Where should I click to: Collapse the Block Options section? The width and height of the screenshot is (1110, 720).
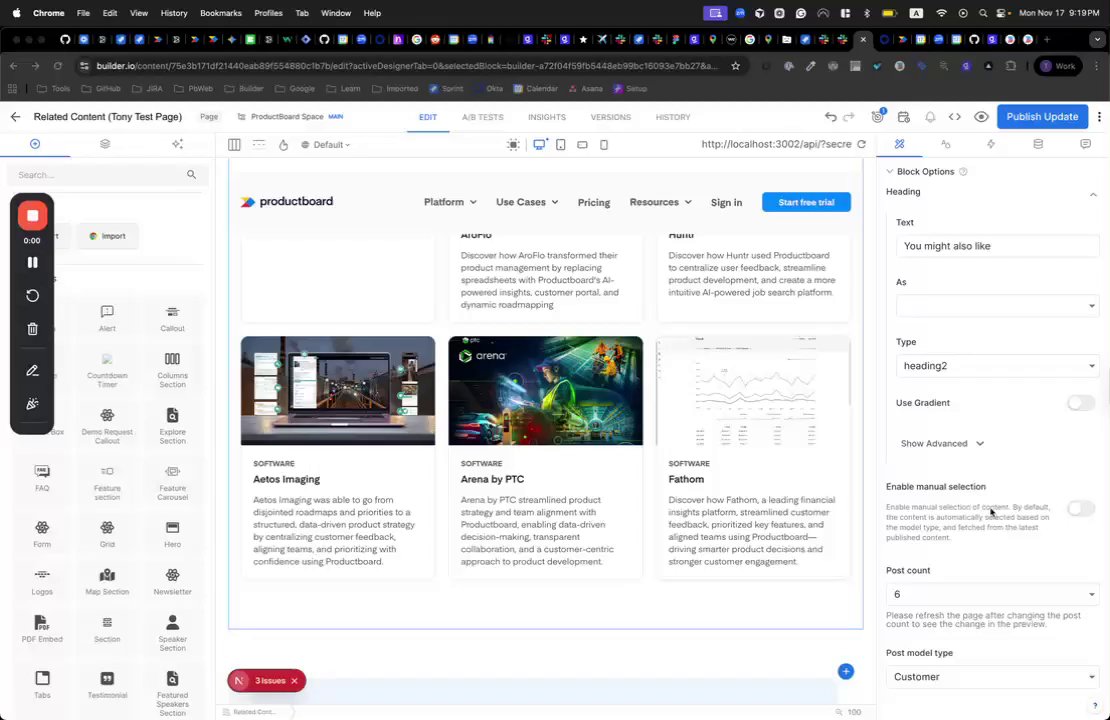890,171
